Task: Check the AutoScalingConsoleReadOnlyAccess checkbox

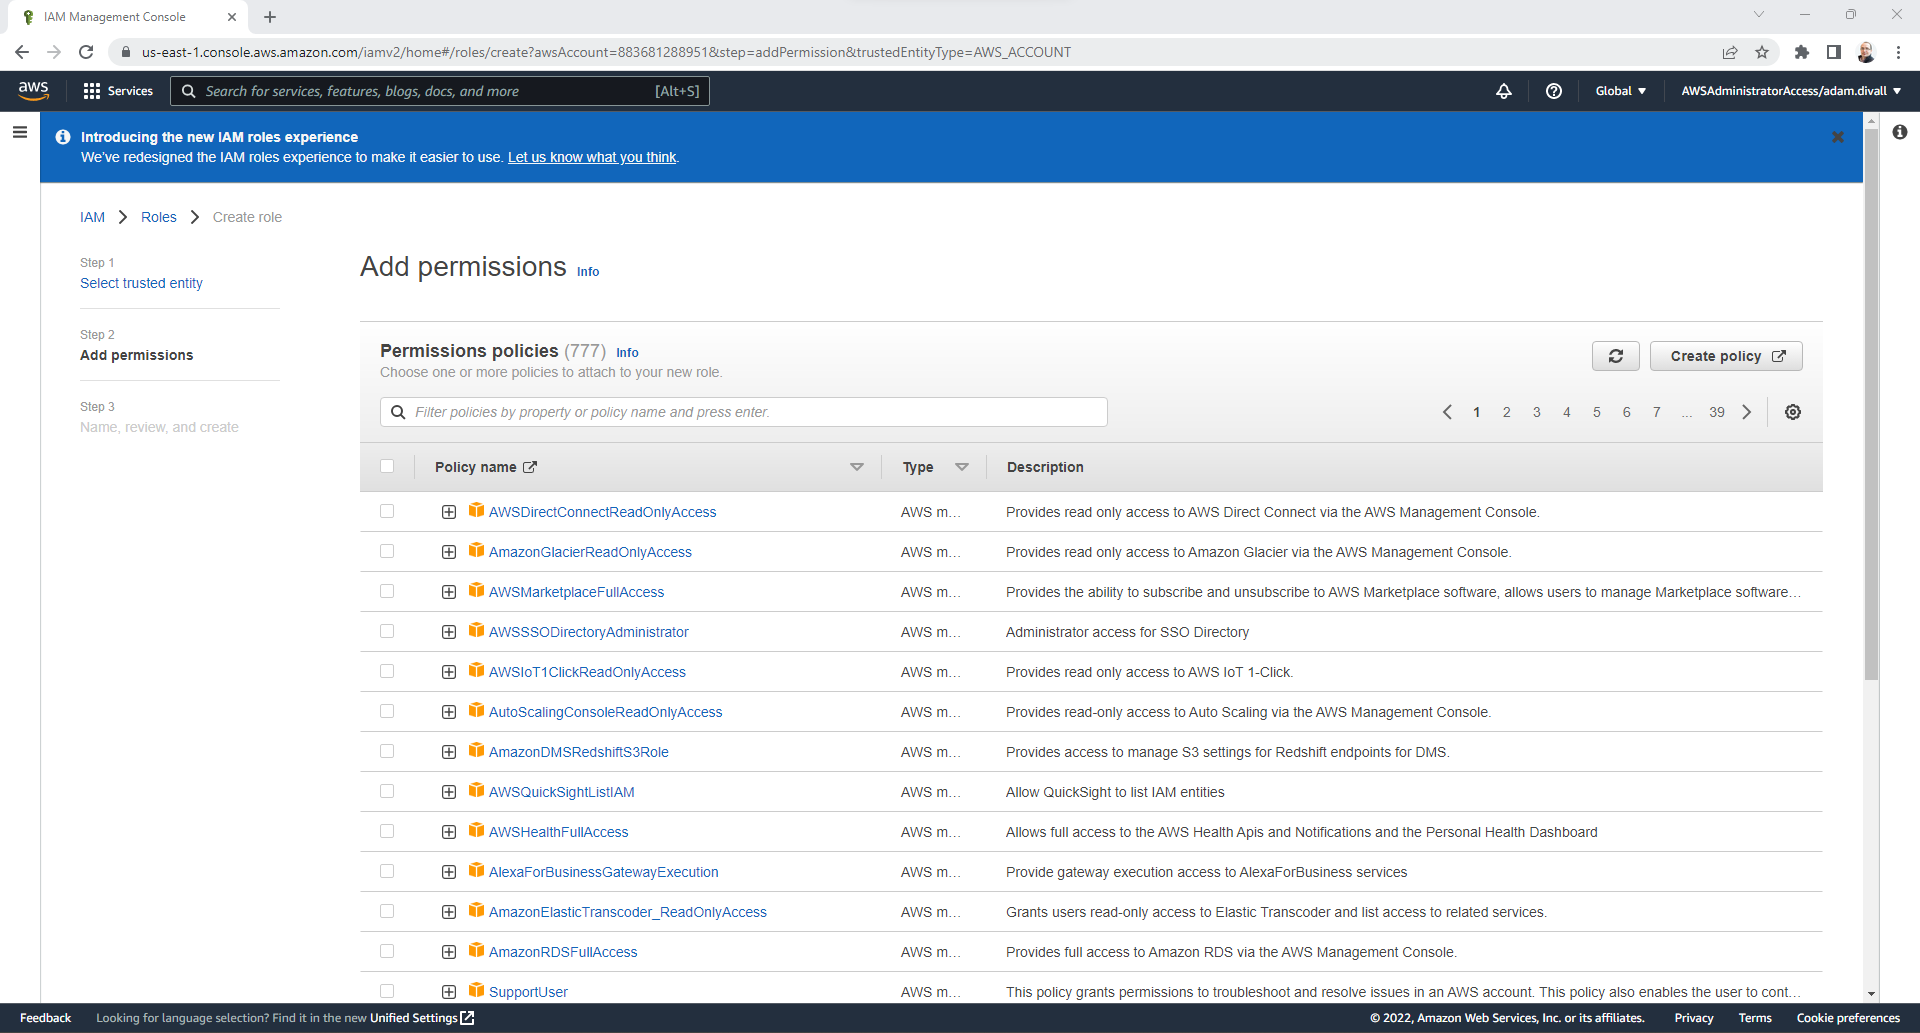Action: 387,711
